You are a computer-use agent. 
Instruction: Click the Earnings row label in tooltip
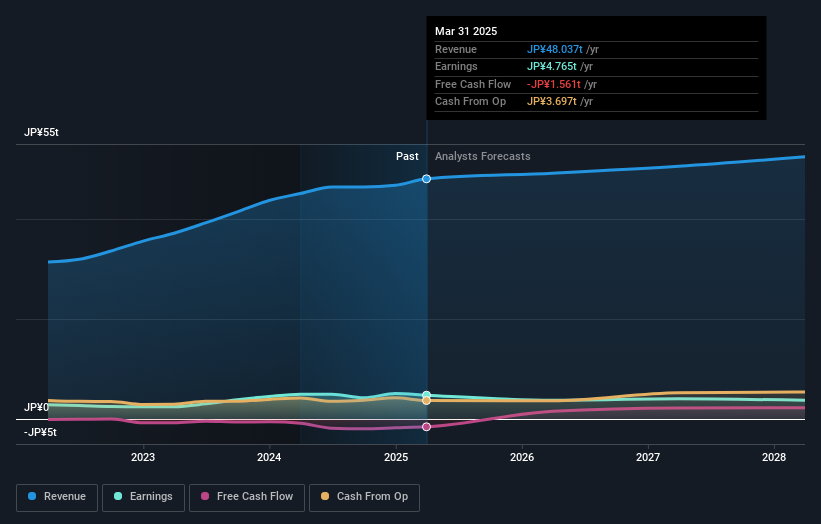point(456,66)
